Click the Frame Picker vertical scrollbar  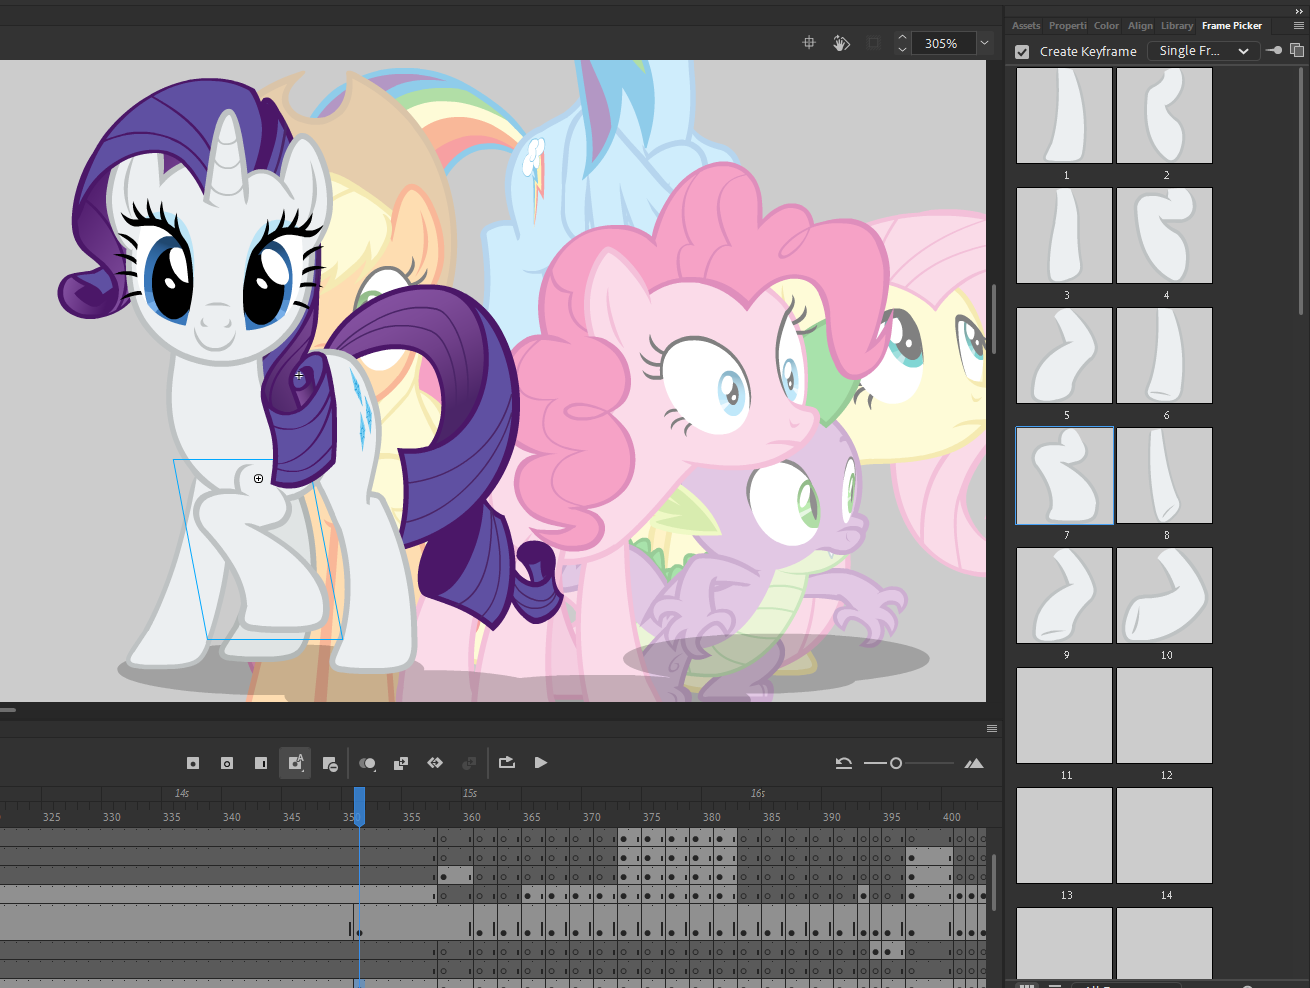(x=1301, y=190)
